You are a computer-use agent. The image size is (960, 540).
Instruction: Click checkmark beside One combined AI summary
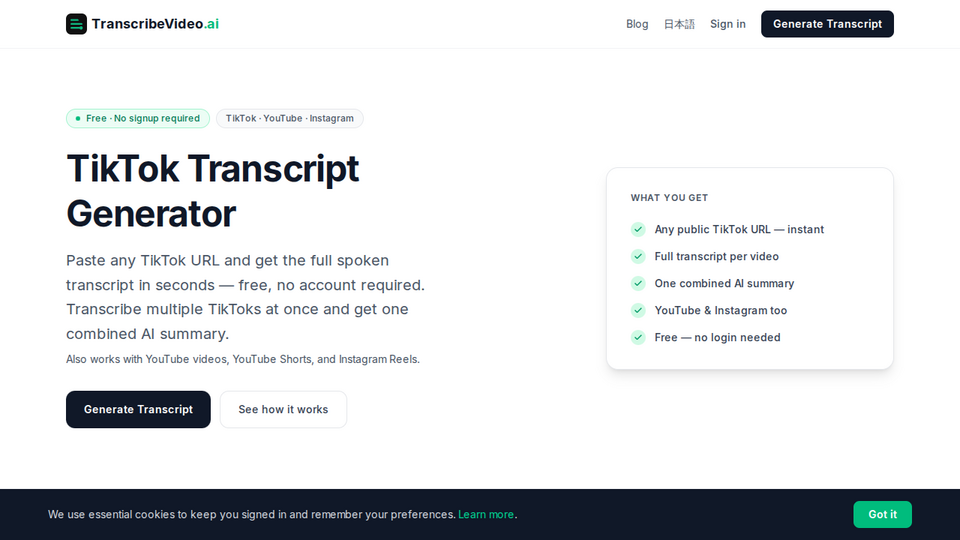click(x=638, y=283)
